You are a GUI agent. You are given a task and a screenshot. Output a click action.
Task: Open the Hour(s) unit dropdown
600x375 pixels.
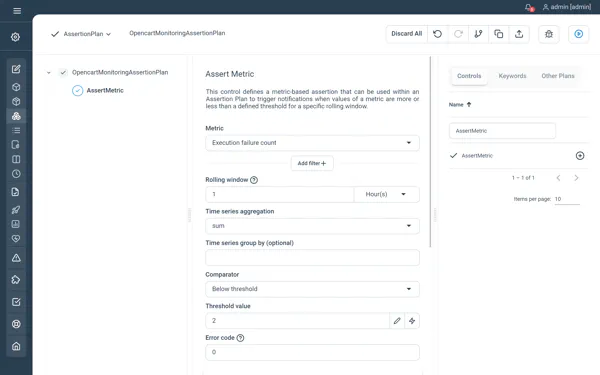[x=386, y=194]
